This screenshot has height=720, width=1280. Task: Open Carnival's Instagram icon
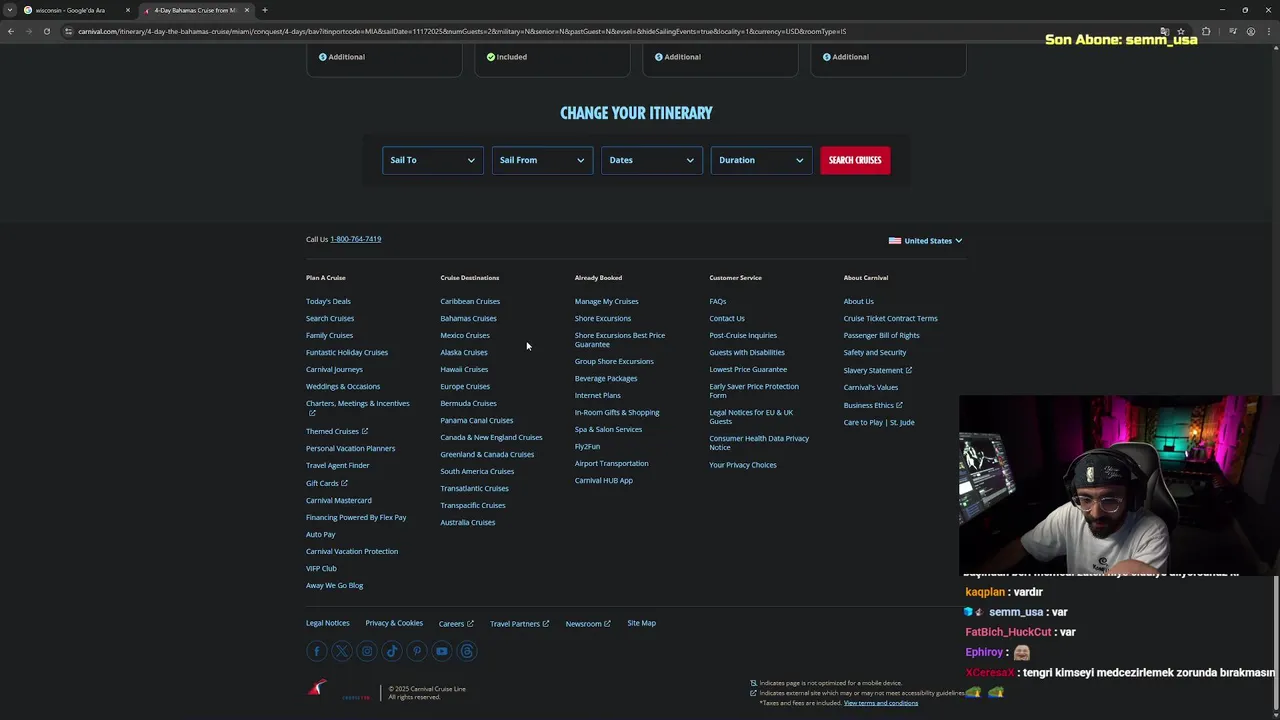tap(367, 651)
